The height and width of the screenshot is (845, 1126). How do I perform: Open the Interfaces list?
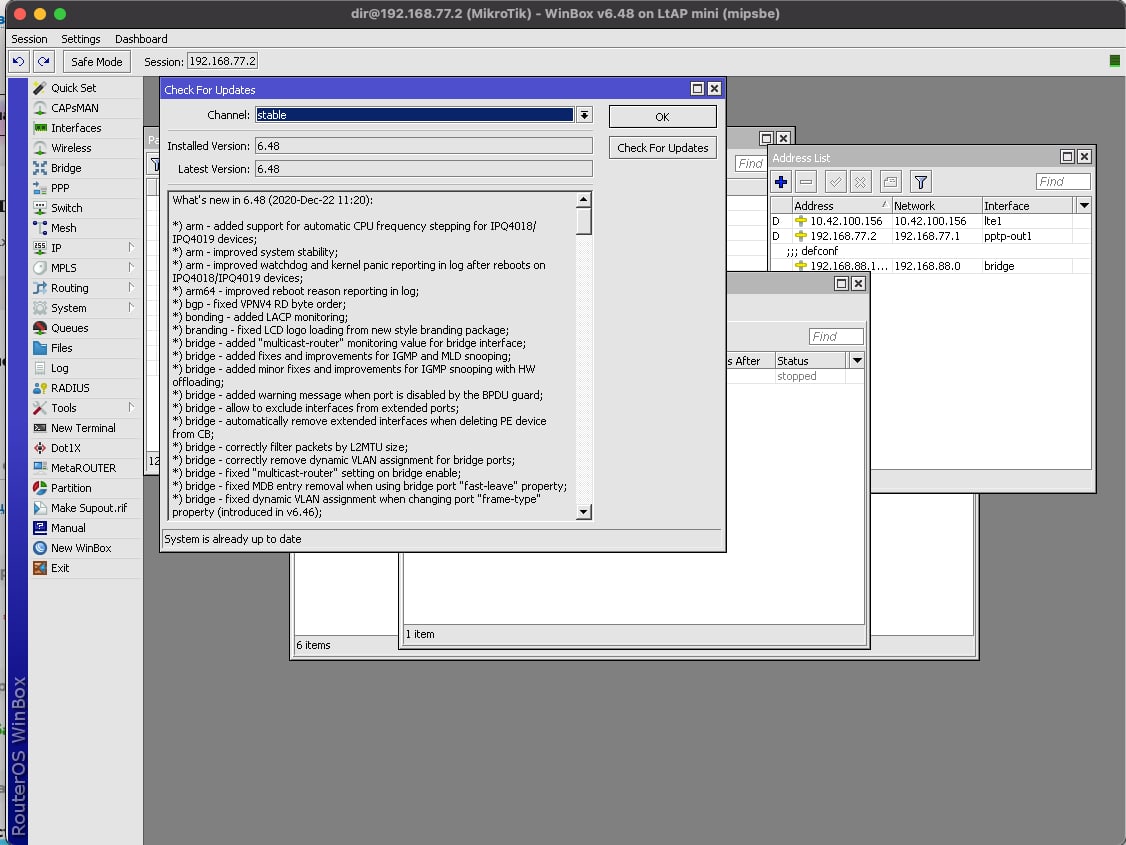click(76, 128)
